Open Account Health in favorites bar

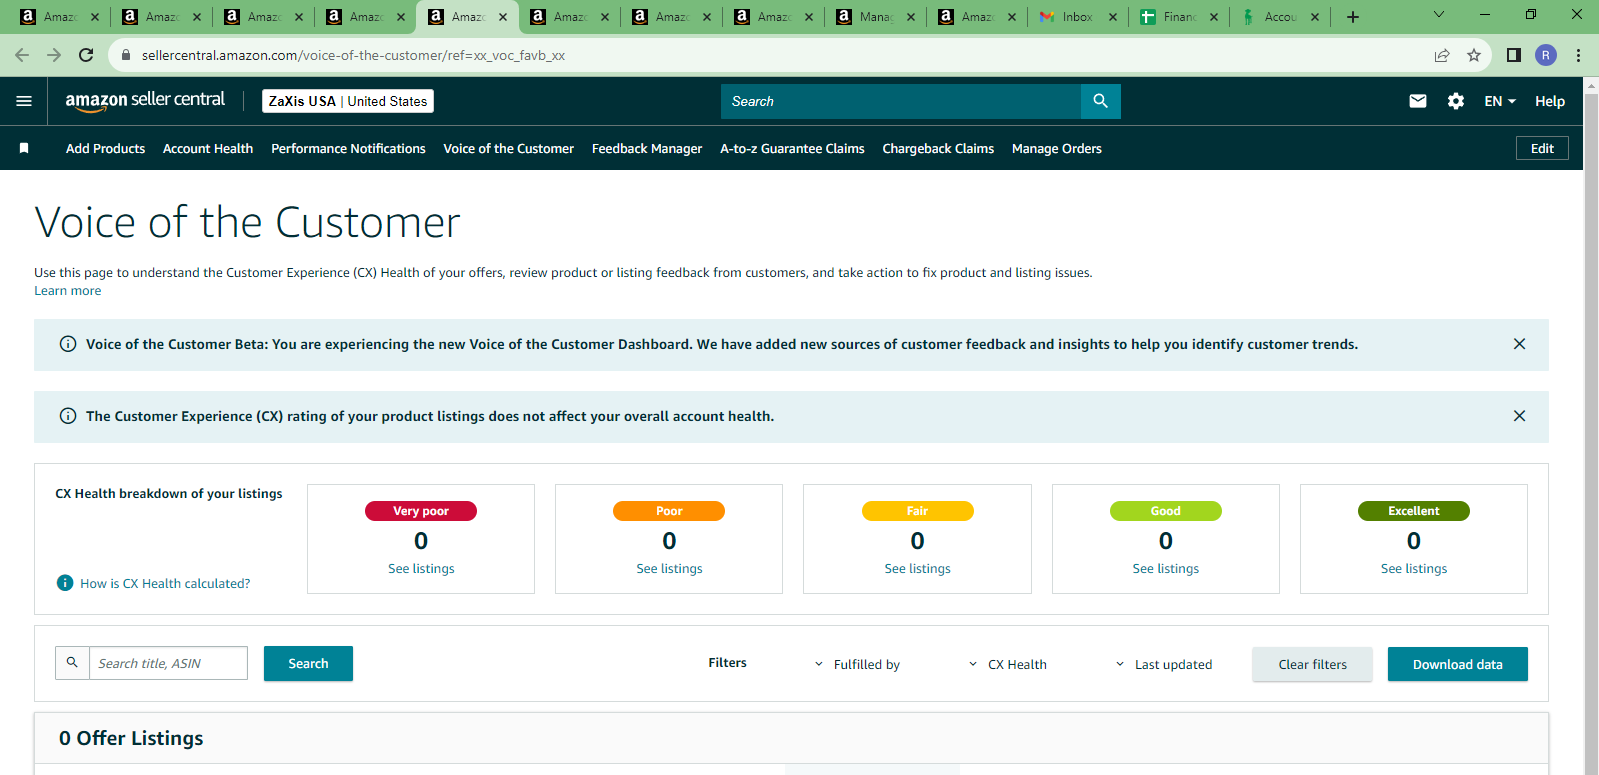[208, 148]
